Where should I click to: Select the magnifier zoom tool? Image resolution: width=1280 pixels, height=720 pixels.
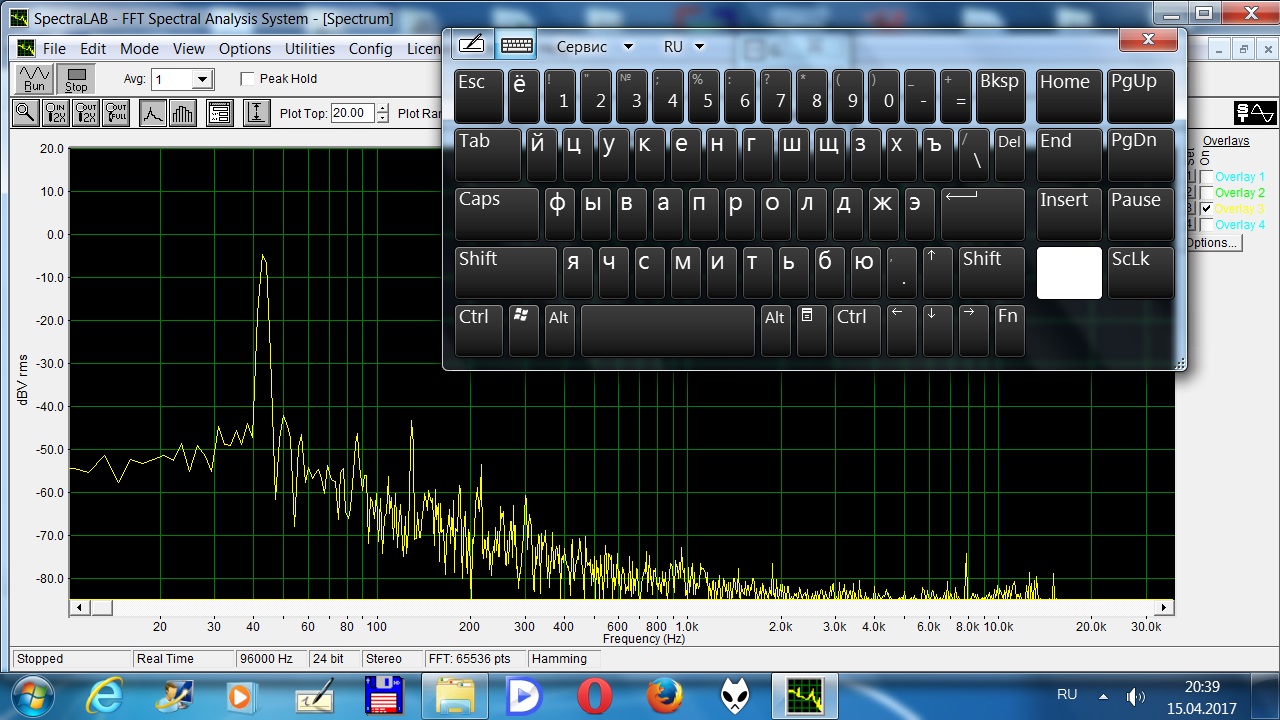25,113
